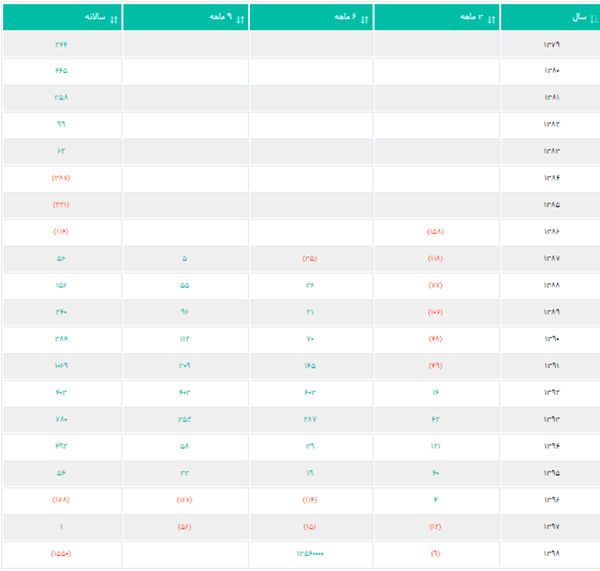Select the year cell ۱۳۷۹ in first row
This screenshot has width=600, height=571.
click(x=552, y=44)
